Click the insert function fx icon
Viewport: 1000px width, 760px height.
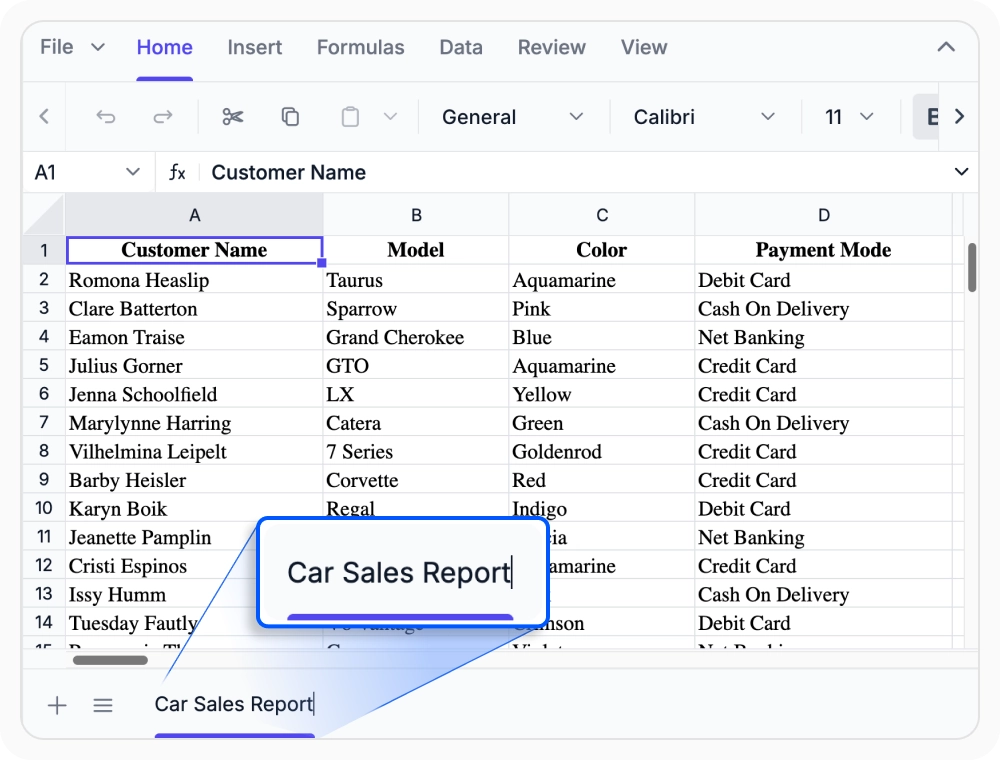[177, 172]
